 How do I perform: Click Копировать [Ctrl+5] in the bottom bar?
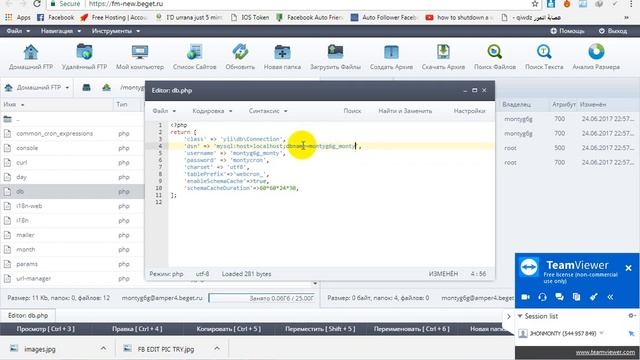[x=229, y=329]
